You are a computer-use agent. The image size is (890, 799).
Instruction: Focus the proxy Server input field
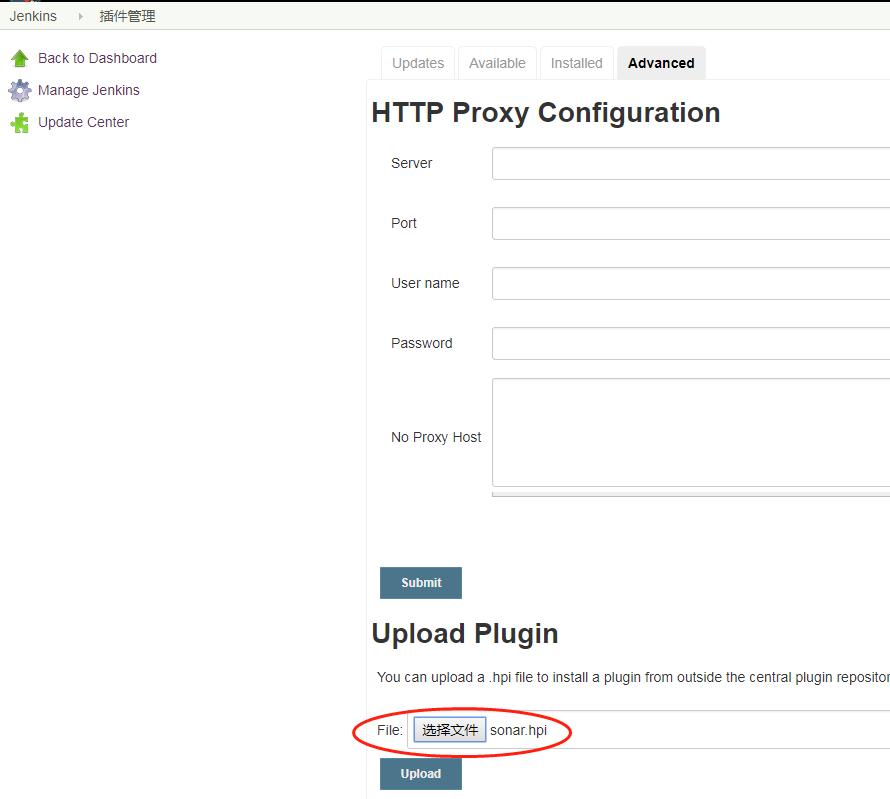690,164
